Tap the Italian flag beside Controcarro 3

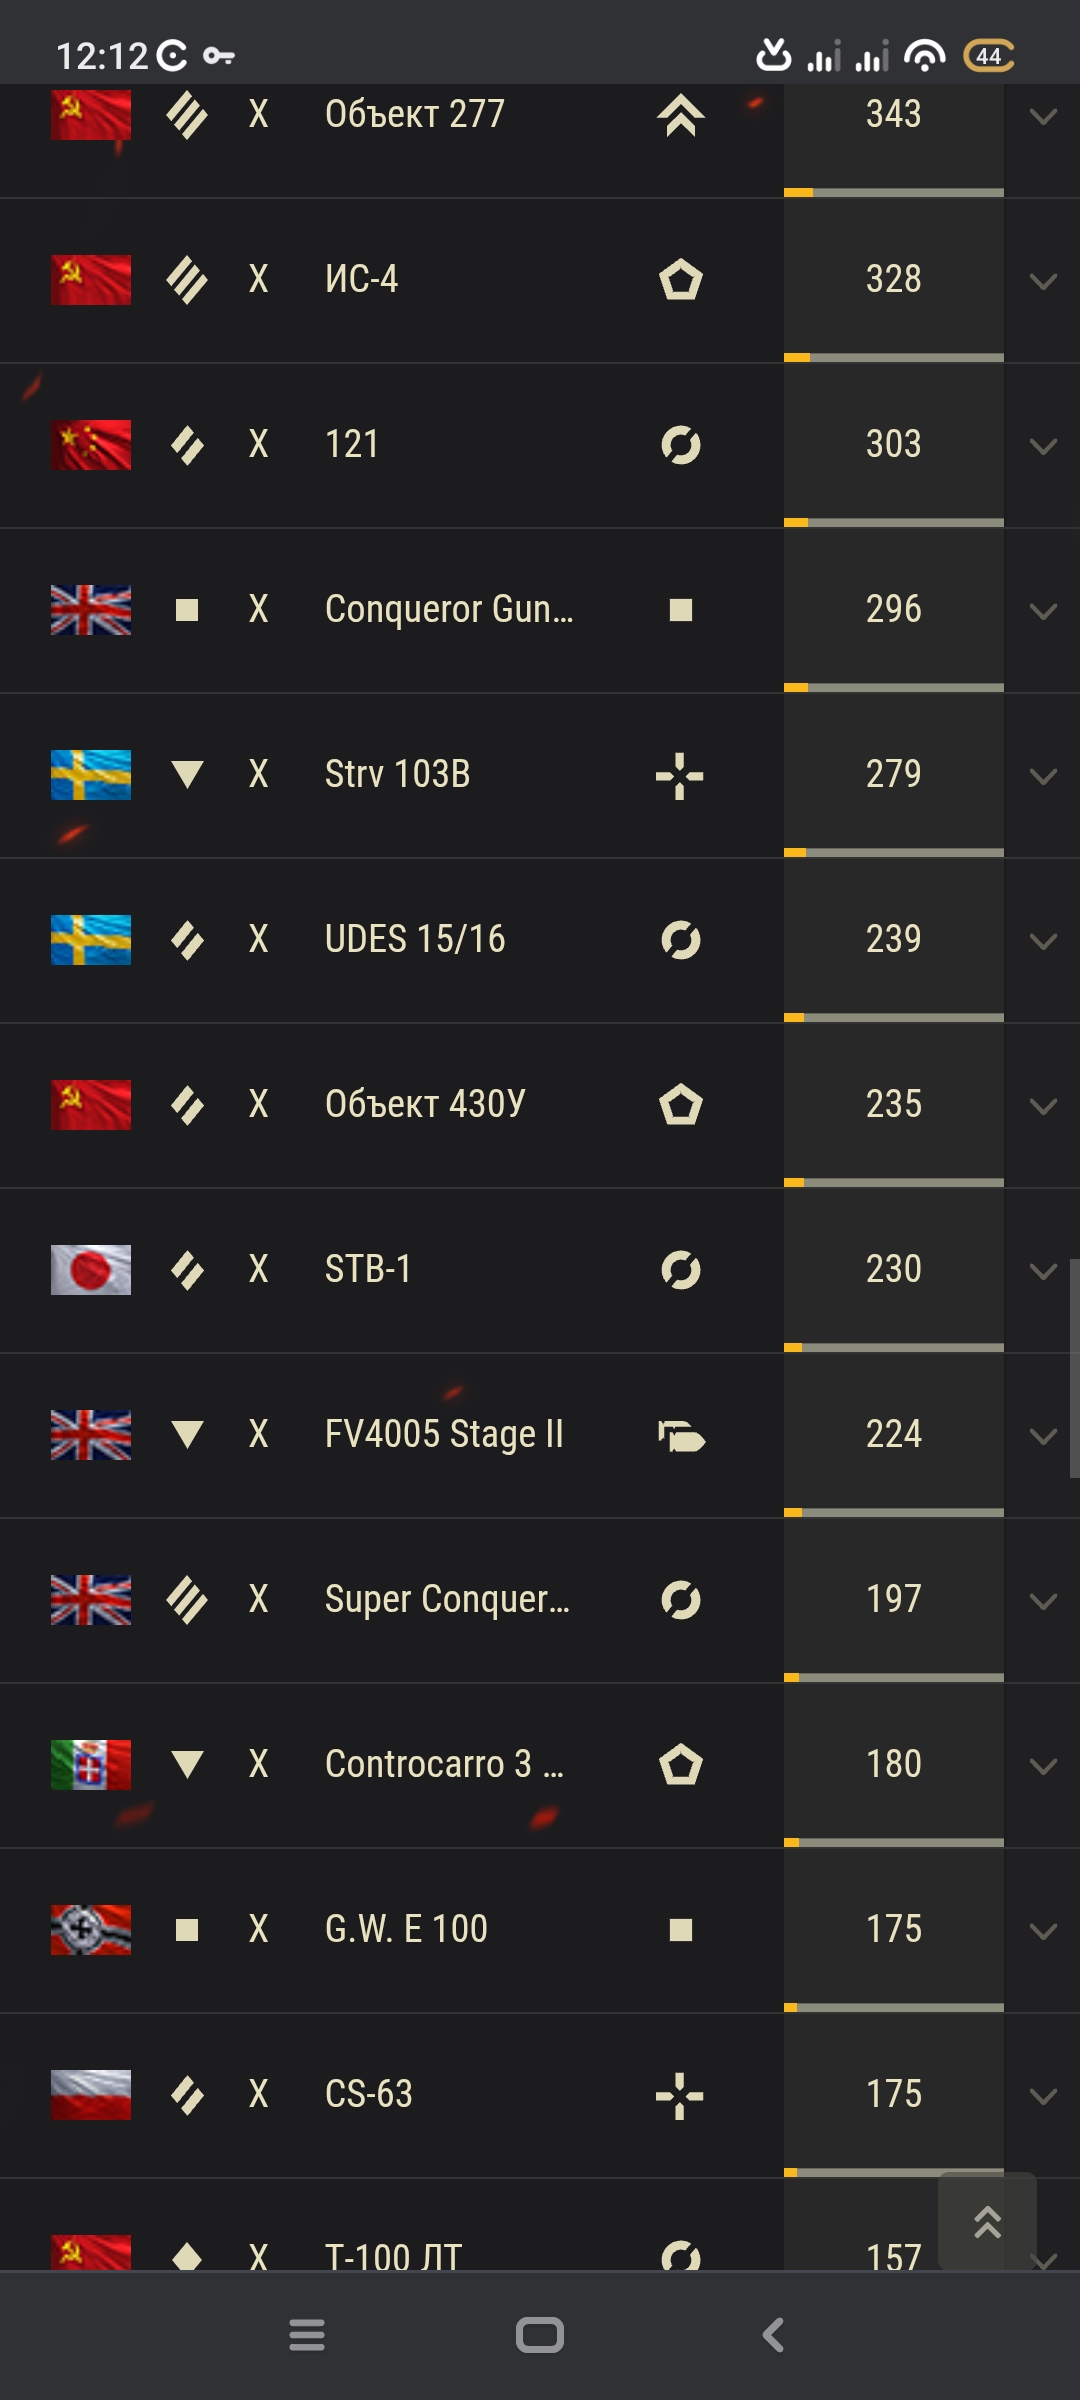click(x=91, y=1764)
